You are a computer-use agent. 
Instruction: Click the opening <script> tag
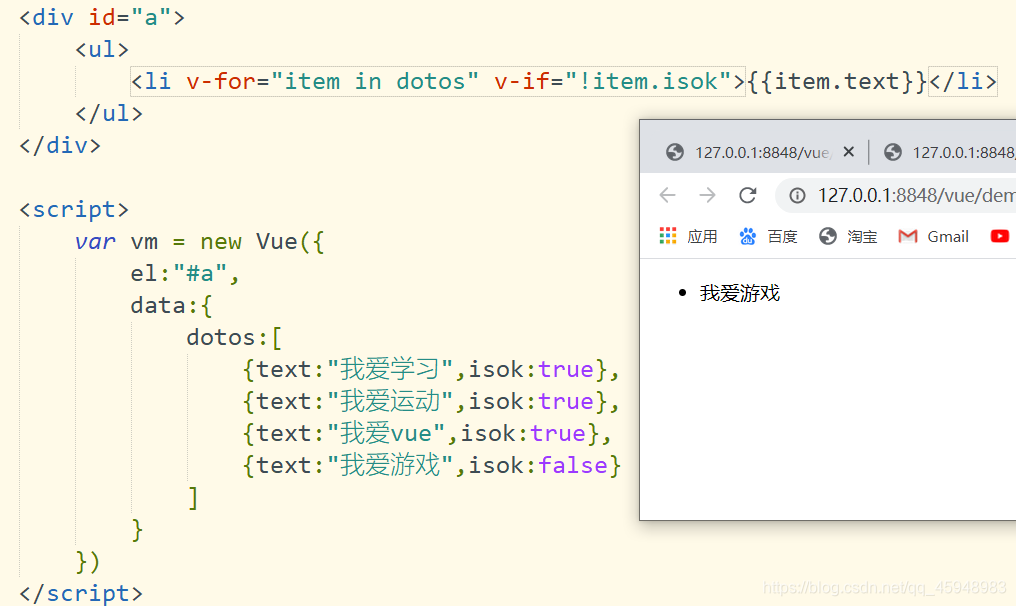(x=75, y=209)
